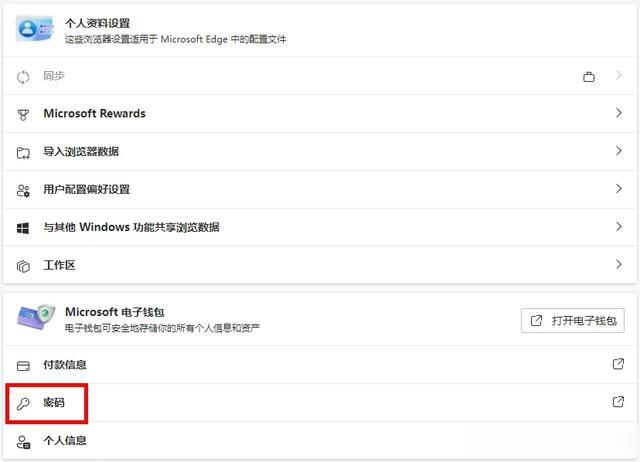Click the Microsoft Rewards trophy icon

point(23,115)
